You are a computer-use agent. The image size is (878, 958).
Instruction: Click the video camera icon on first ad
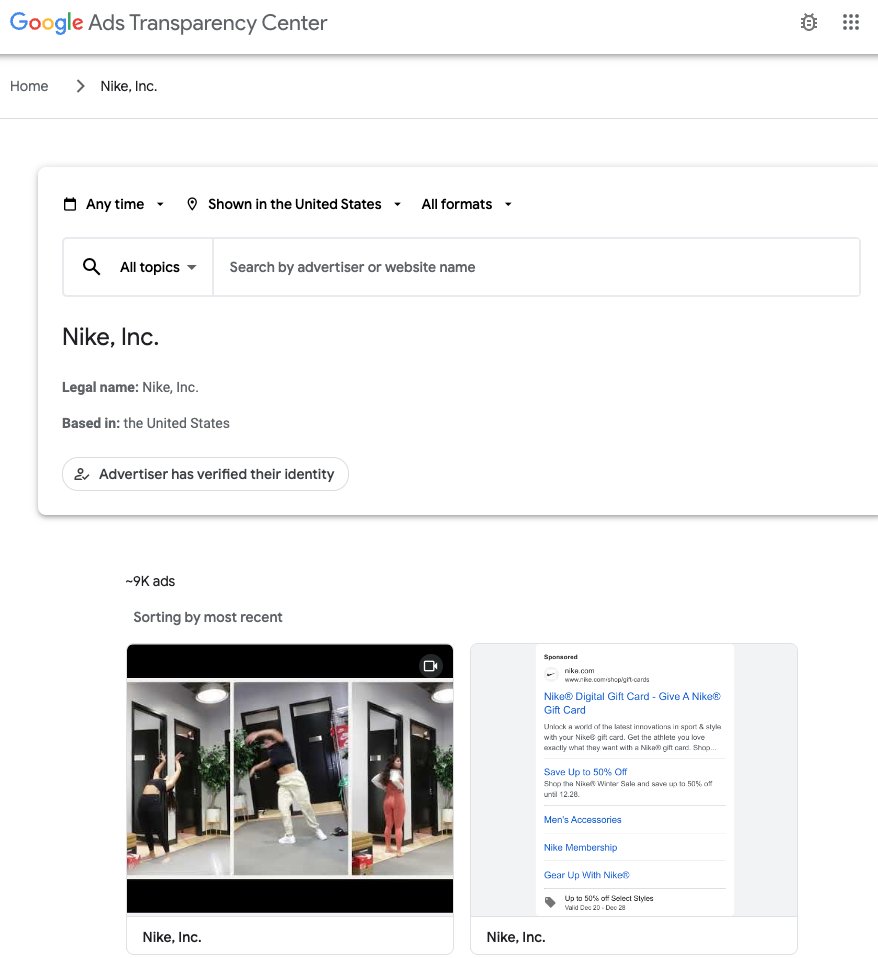tap(431, 666)
